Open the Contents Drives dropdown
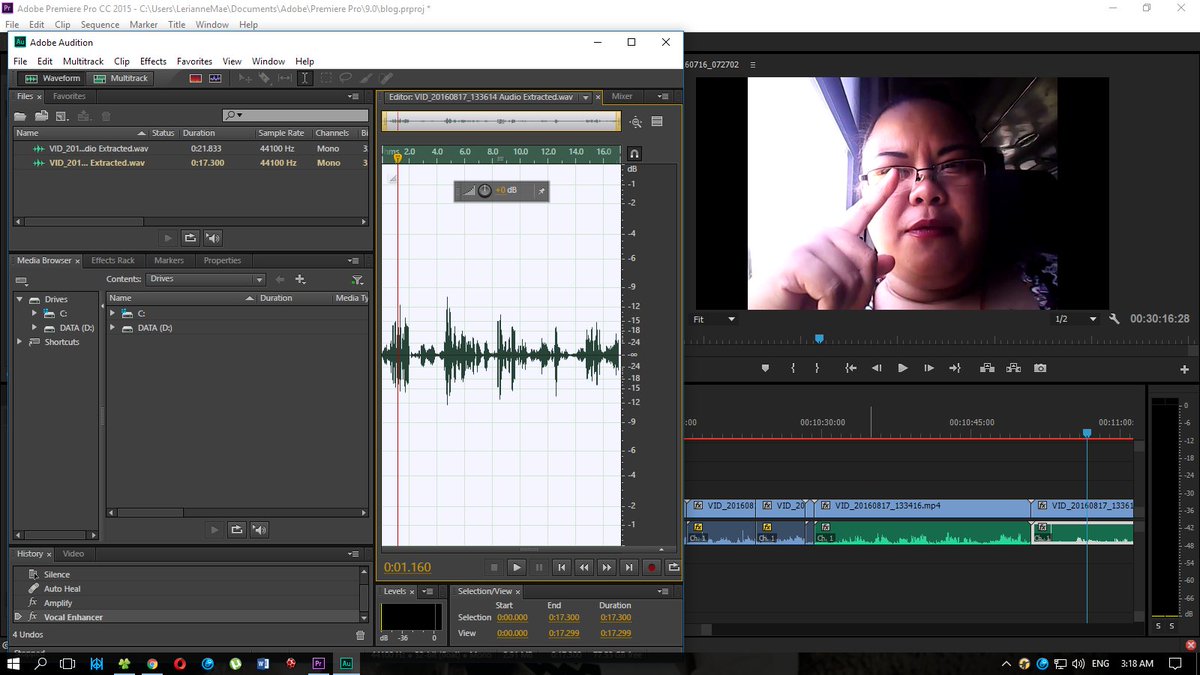Image resolution: width=1200 pixels, height=675 pixels. pyautogui.click(x=205, y=279)
